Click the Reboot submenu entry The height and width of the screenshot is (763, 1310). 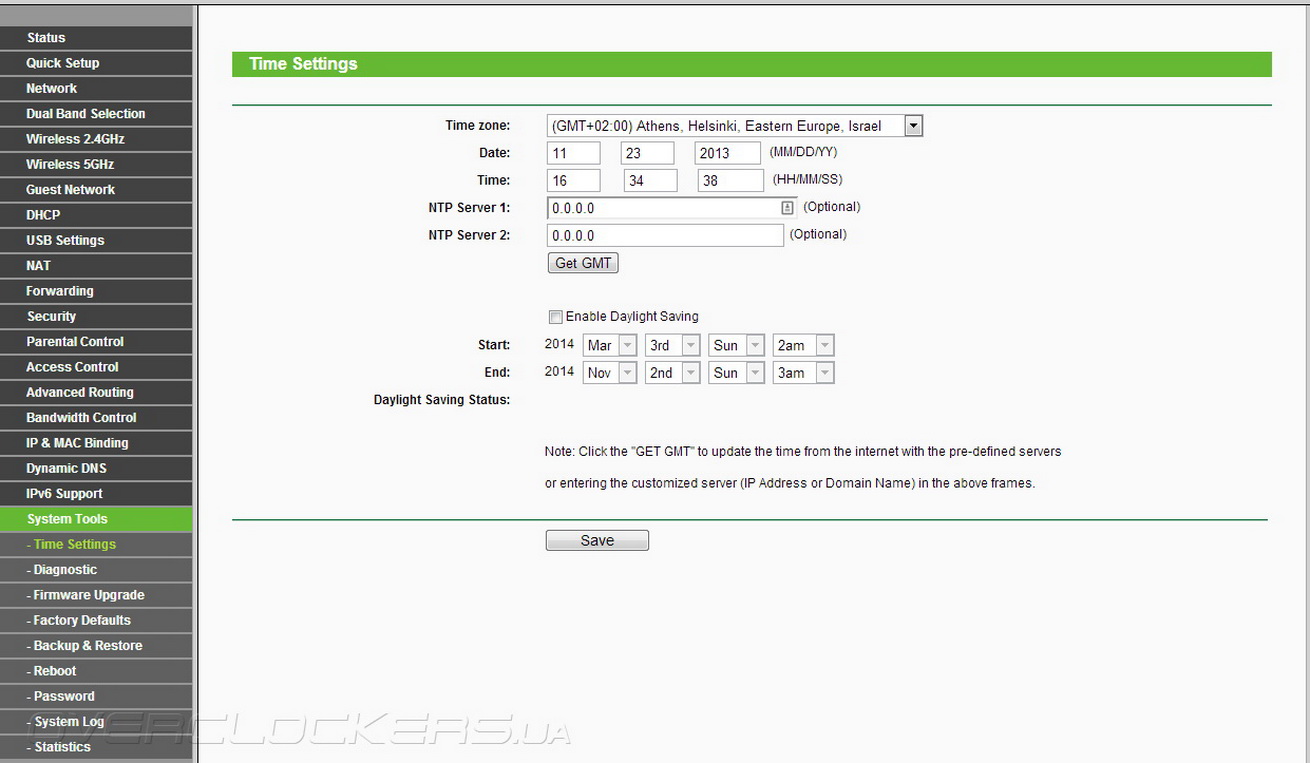55,671
